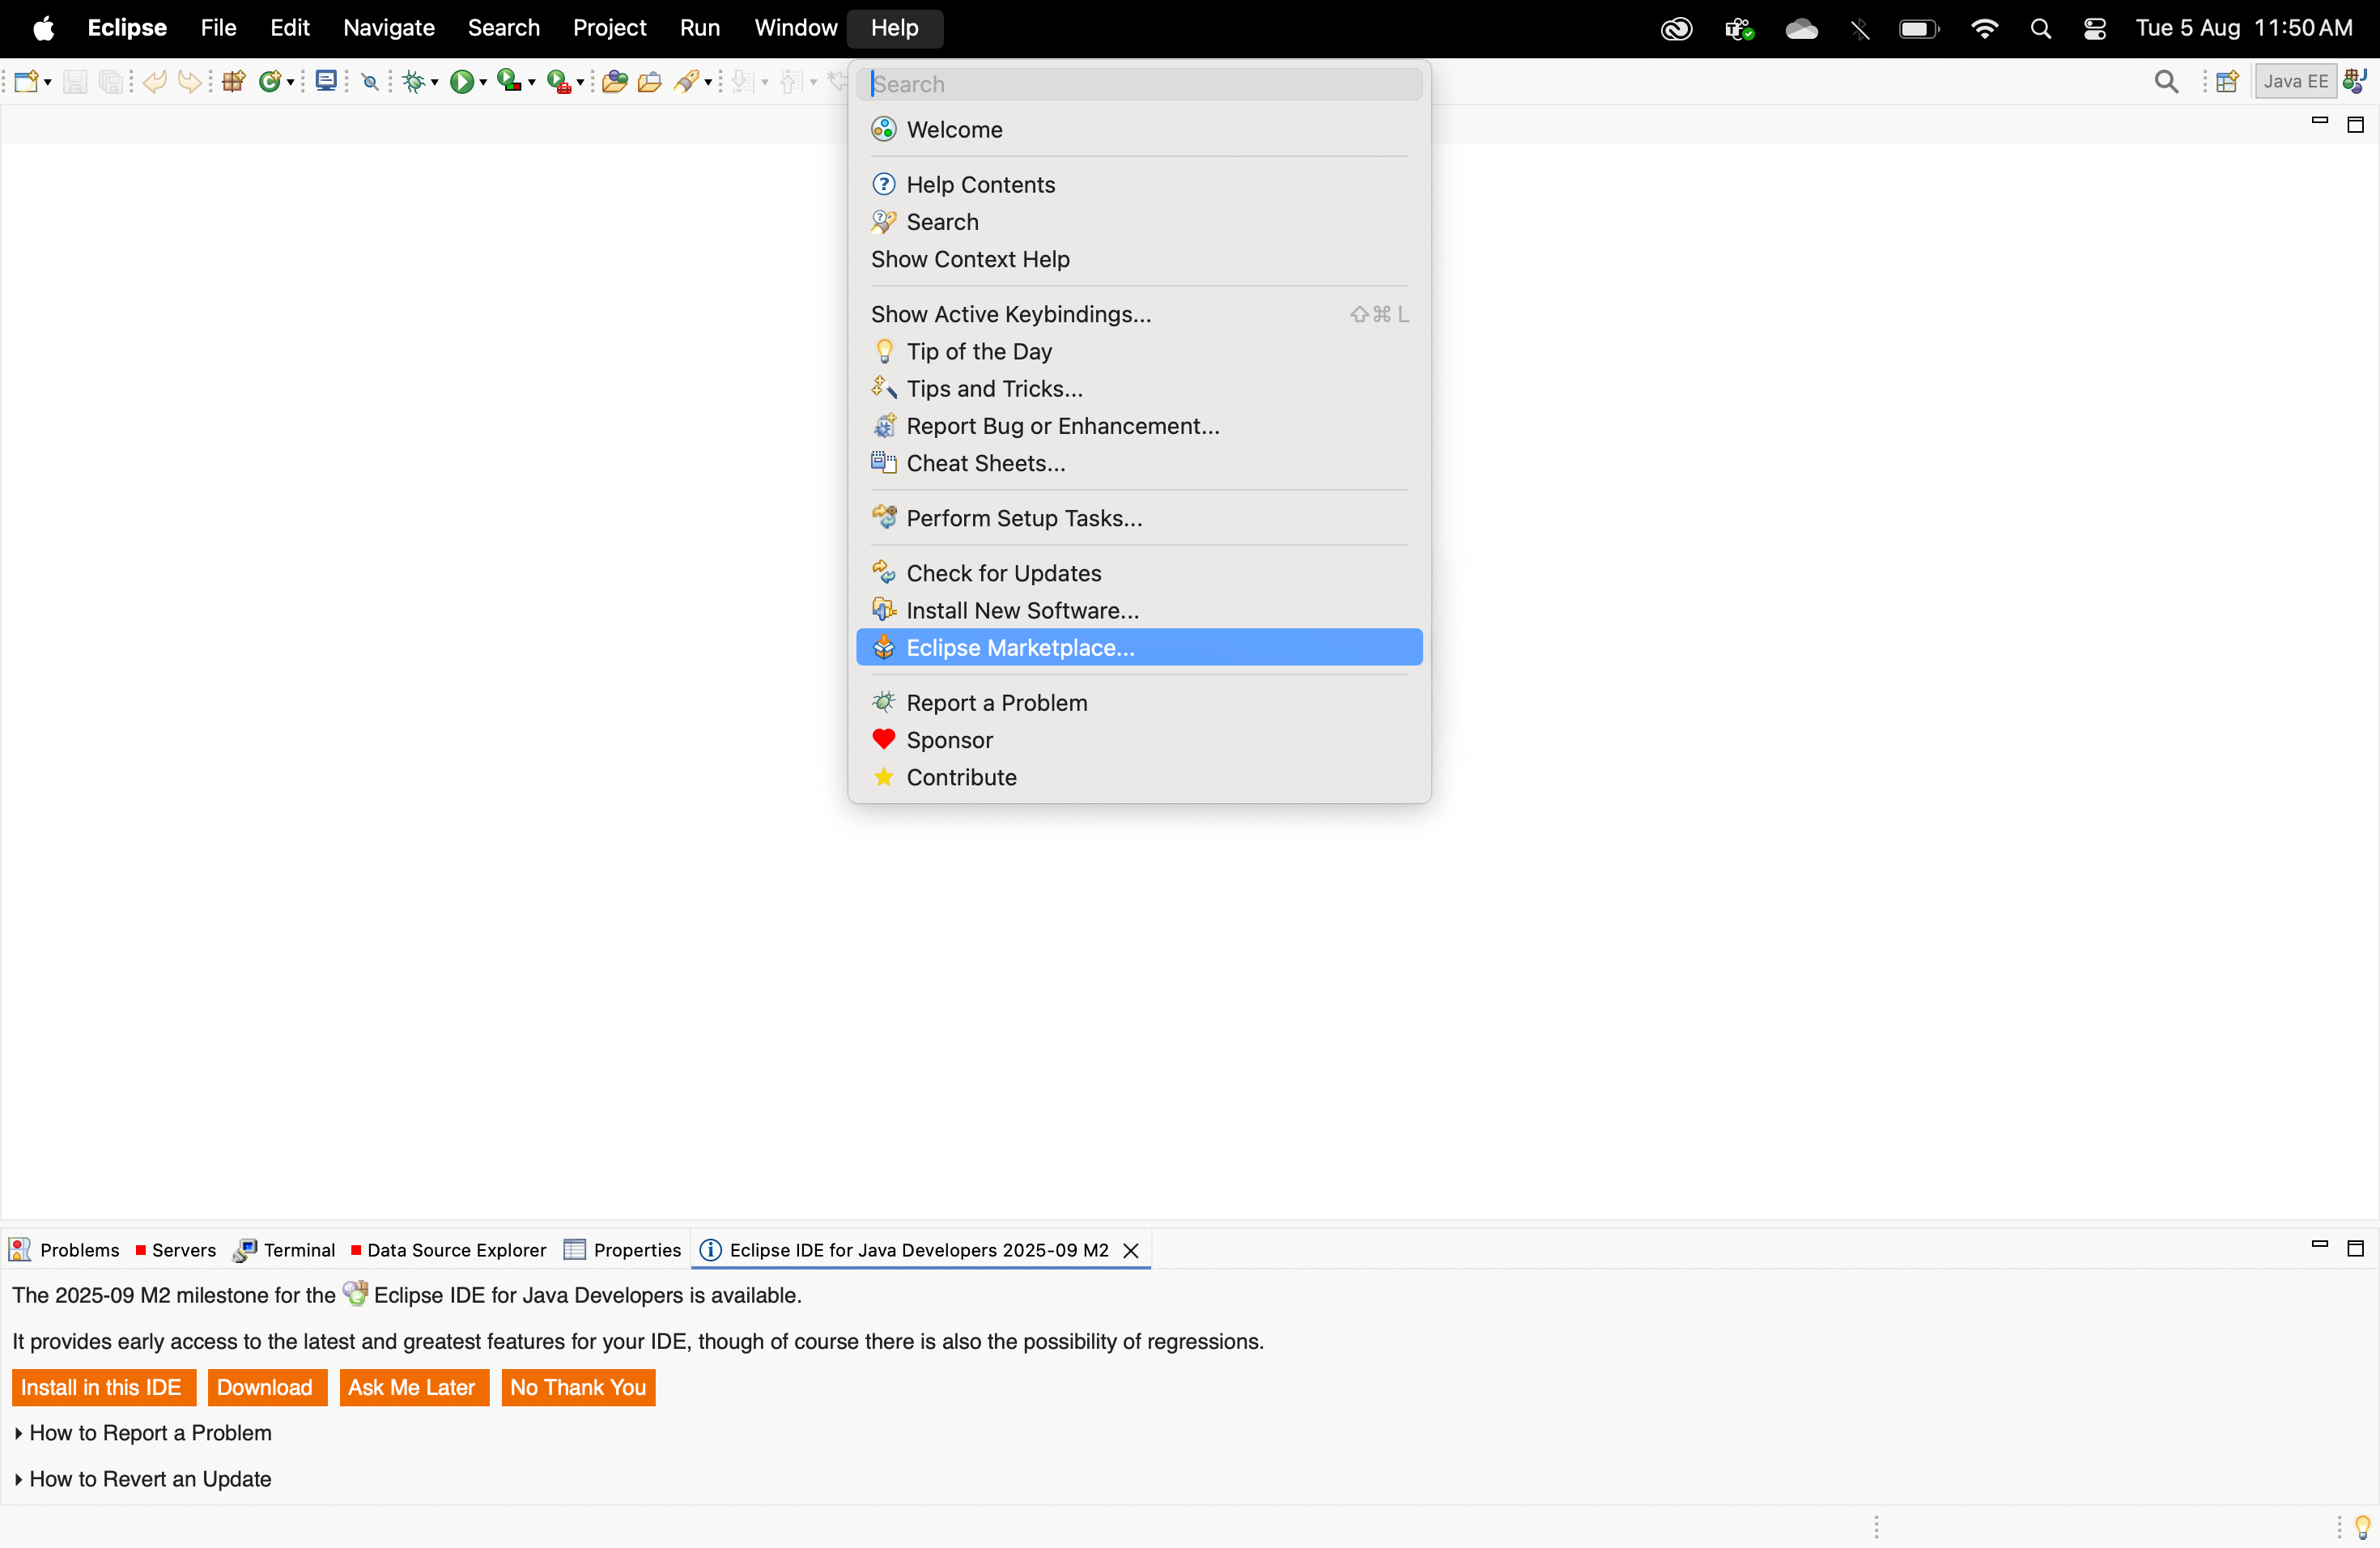Open the New wizard toolbar icon
The height and width of the screenshot is (1548, 2380).
27,82
